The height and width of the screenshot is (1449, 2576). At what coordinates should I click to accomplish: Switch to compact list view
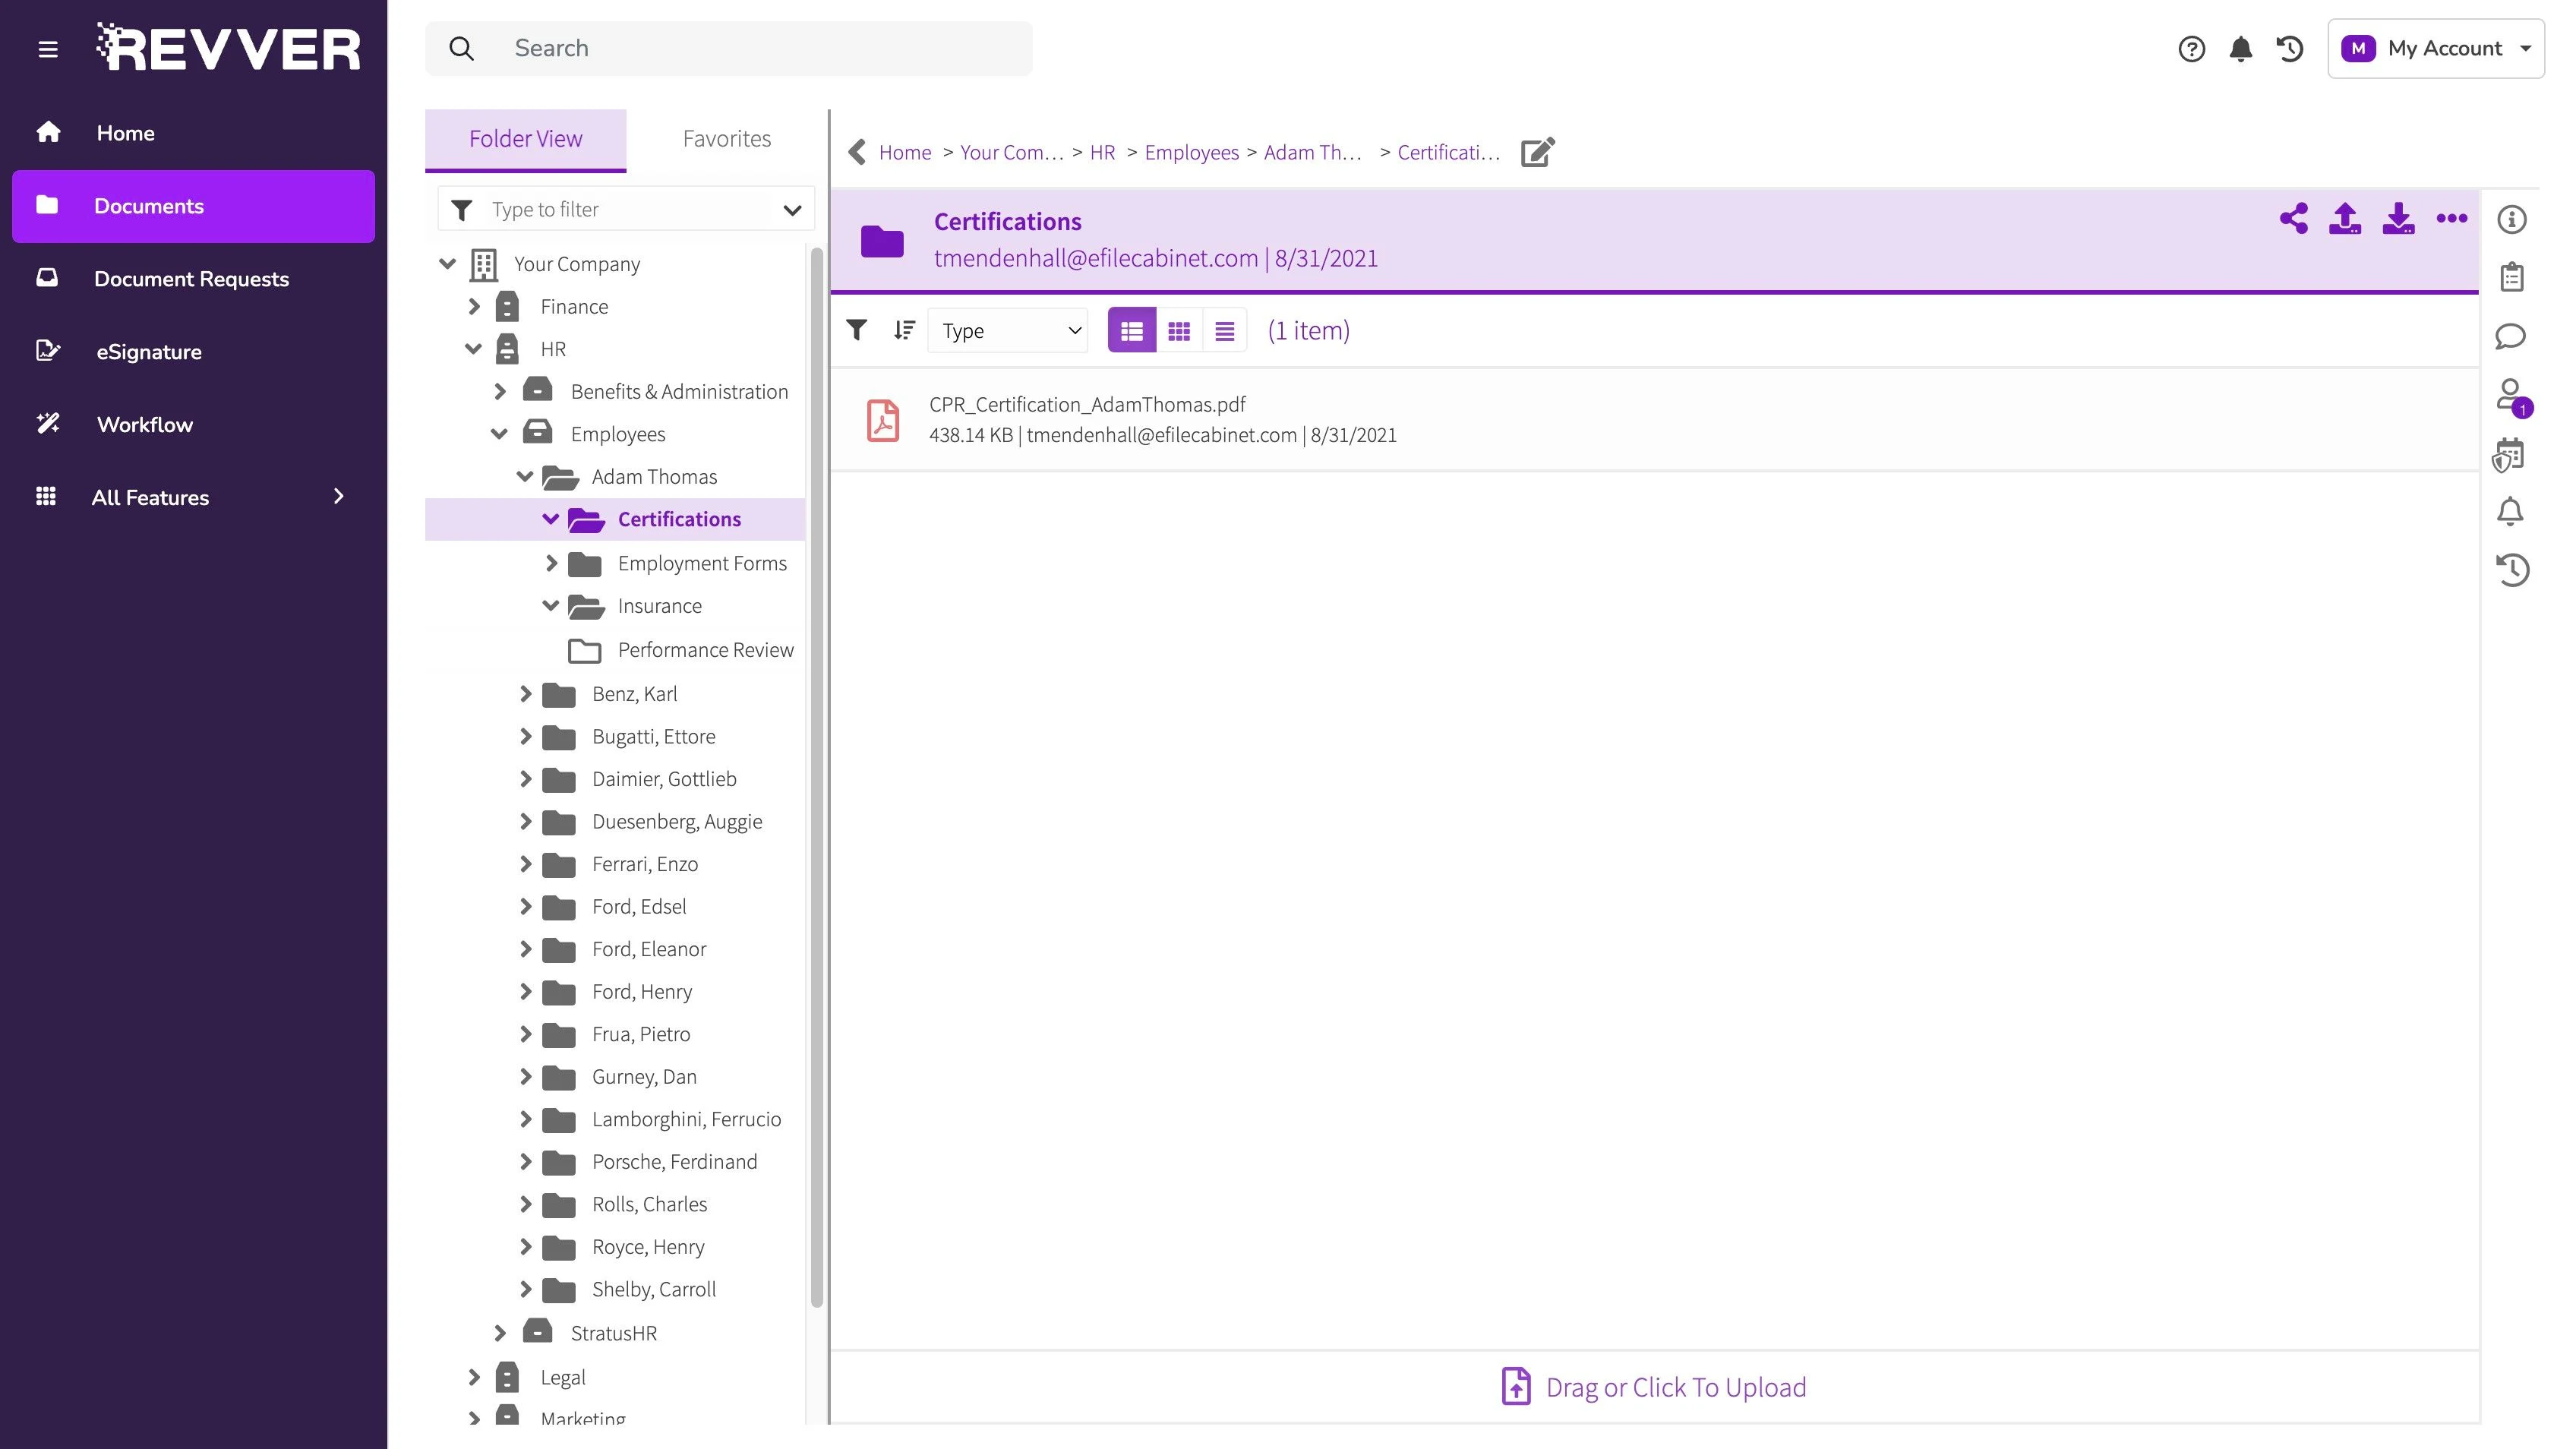tap(1224, 331)
